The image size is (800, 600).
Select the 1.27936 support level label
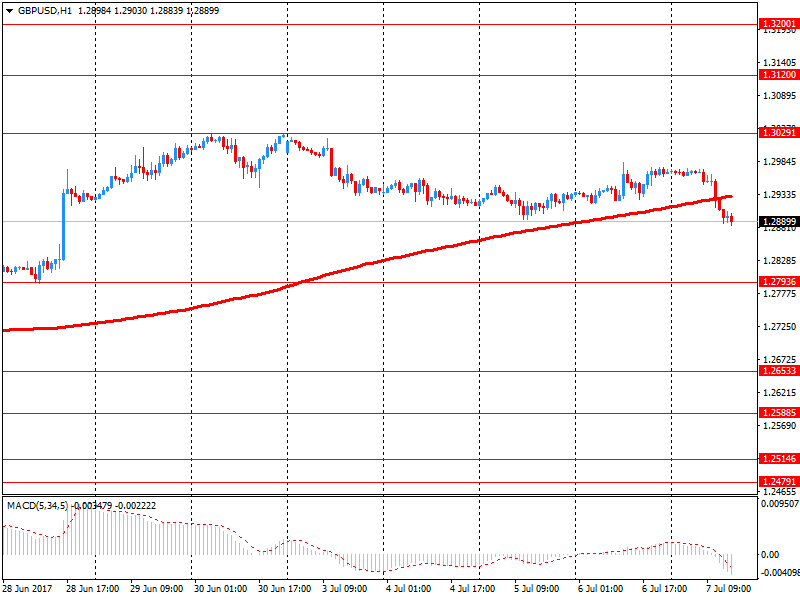coord(779,282)
